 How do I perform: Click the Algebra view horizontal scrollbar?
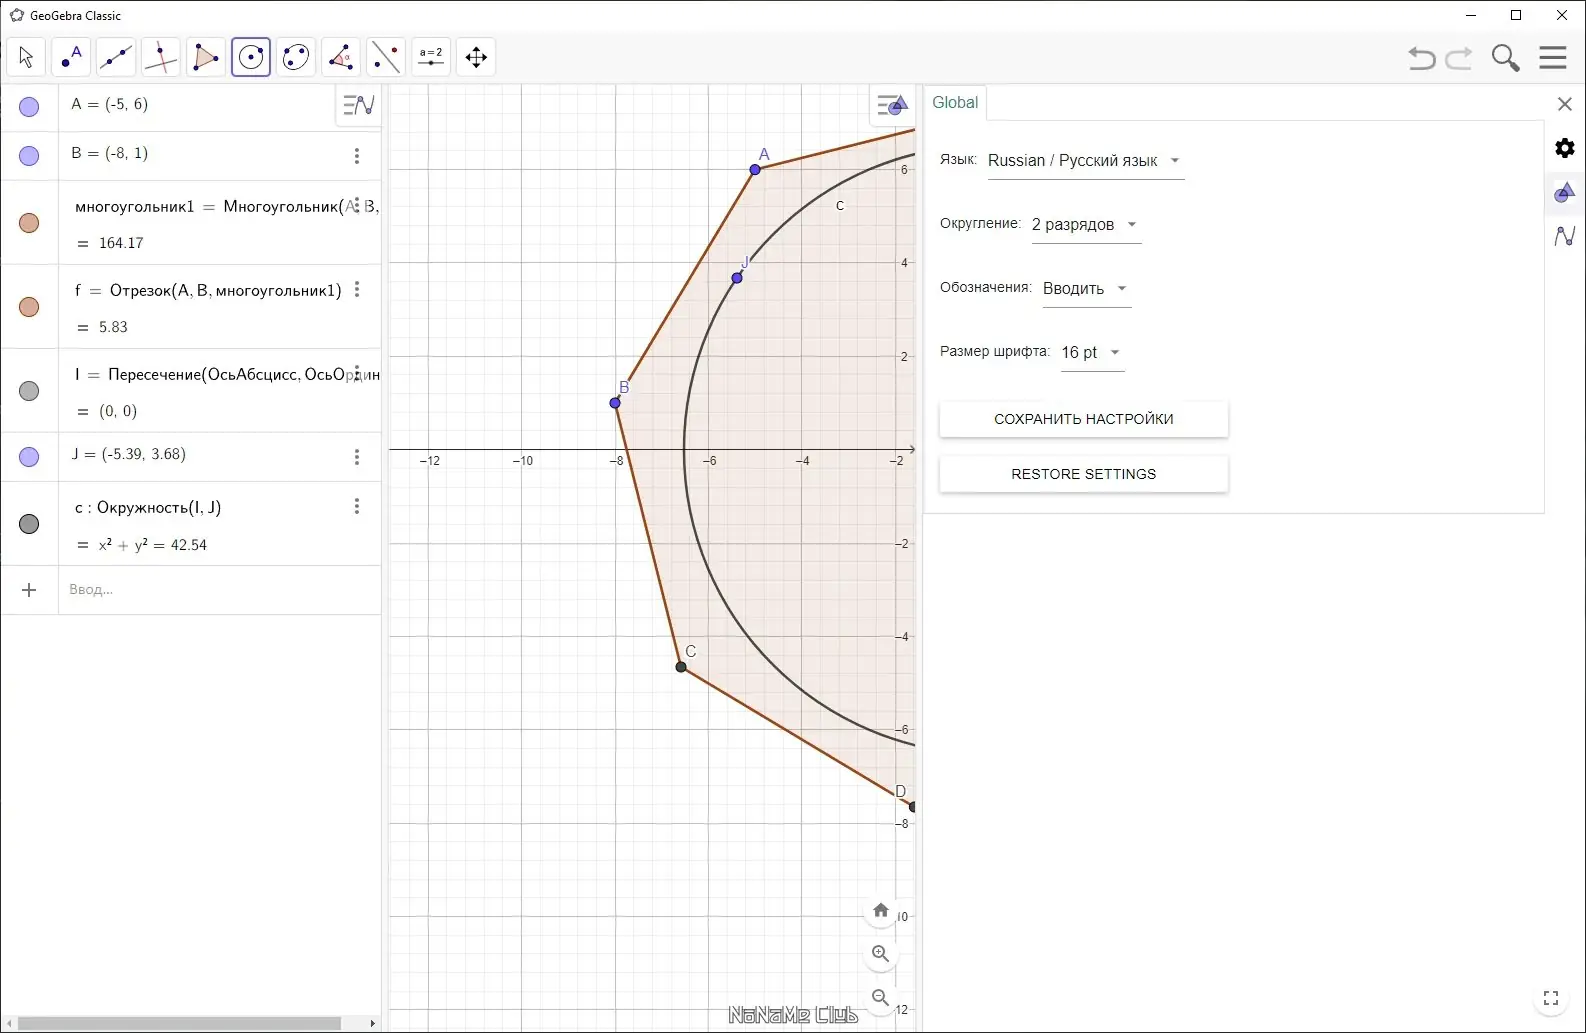coord(180,1023)
